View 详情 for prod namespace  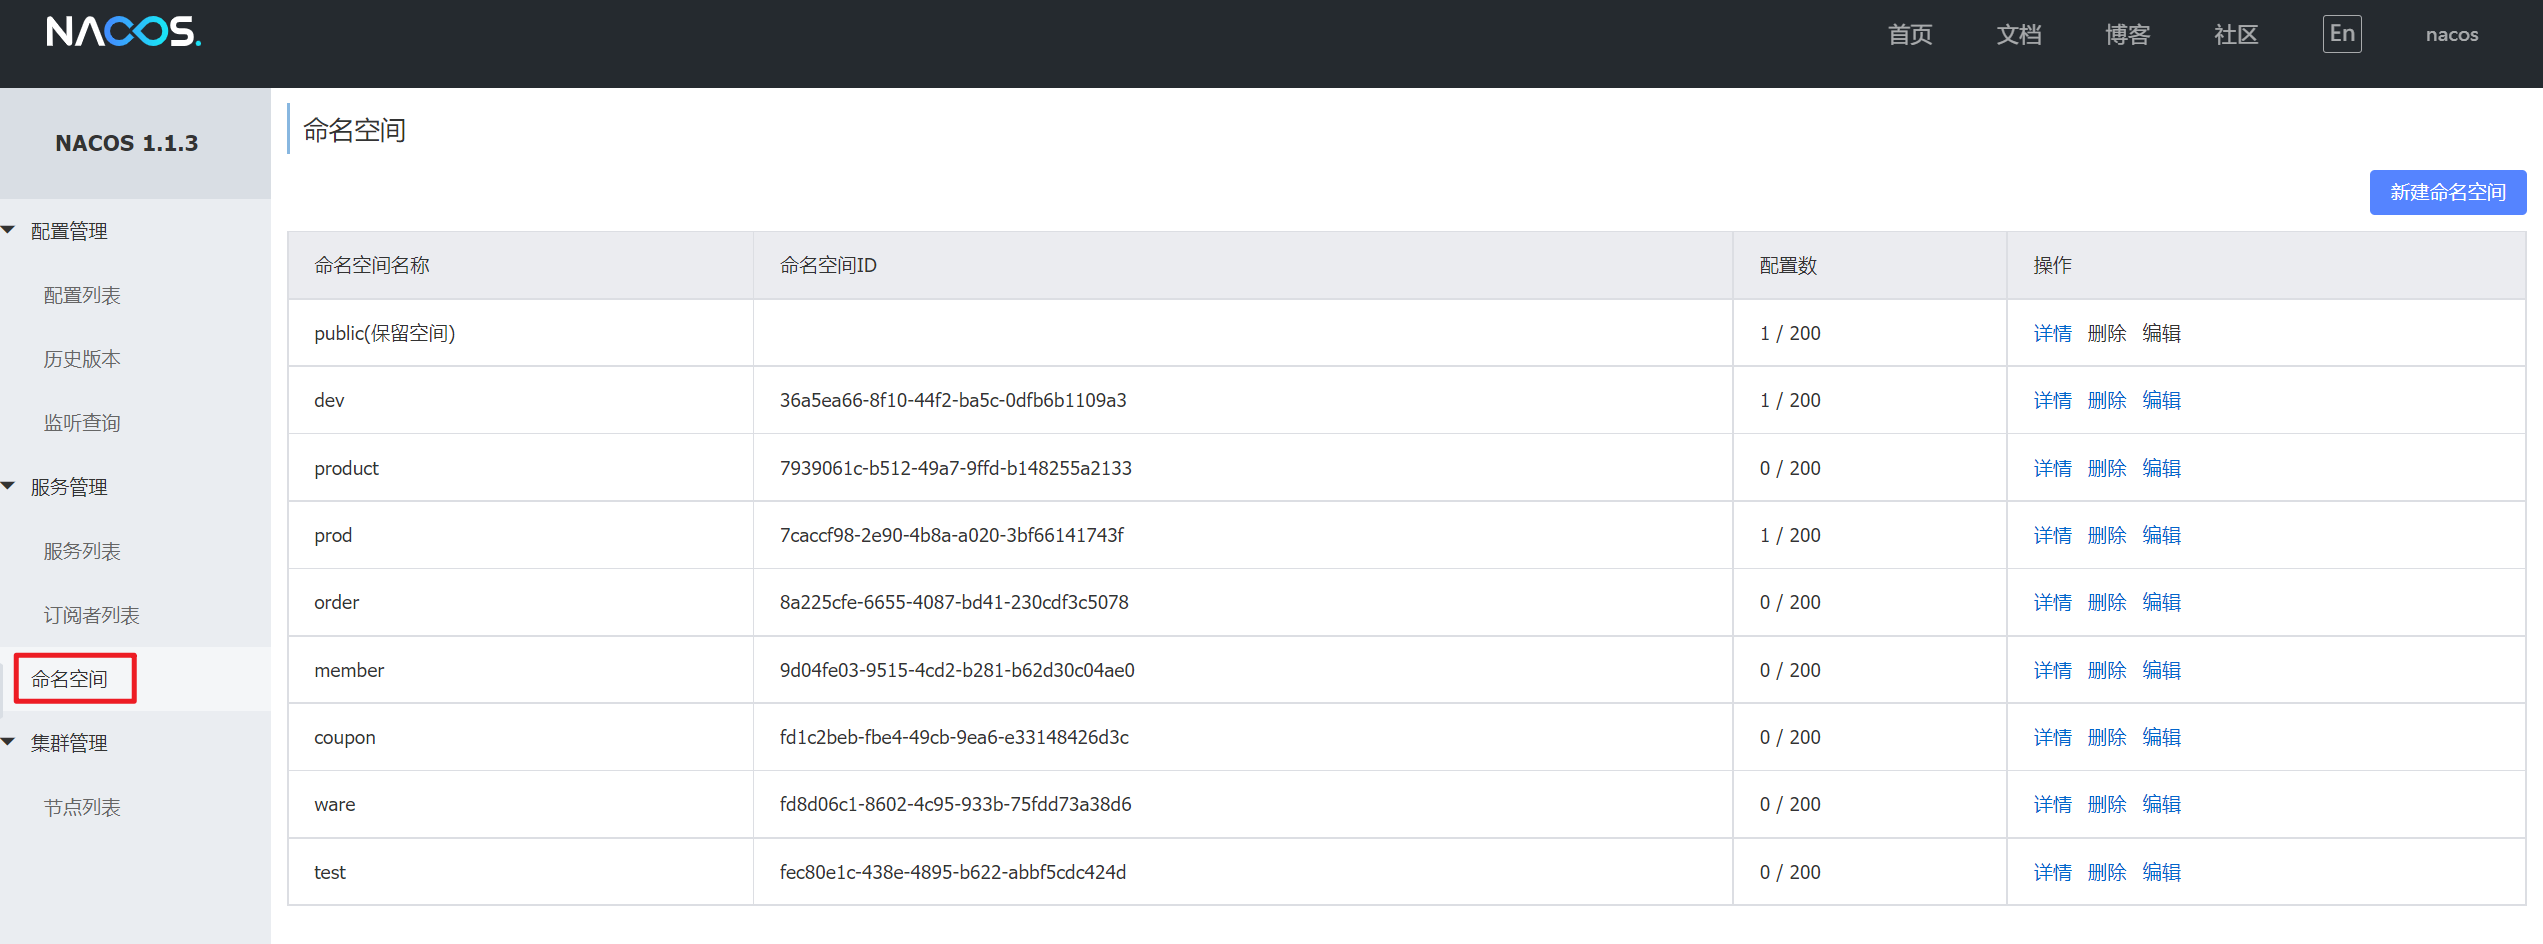2053,535
